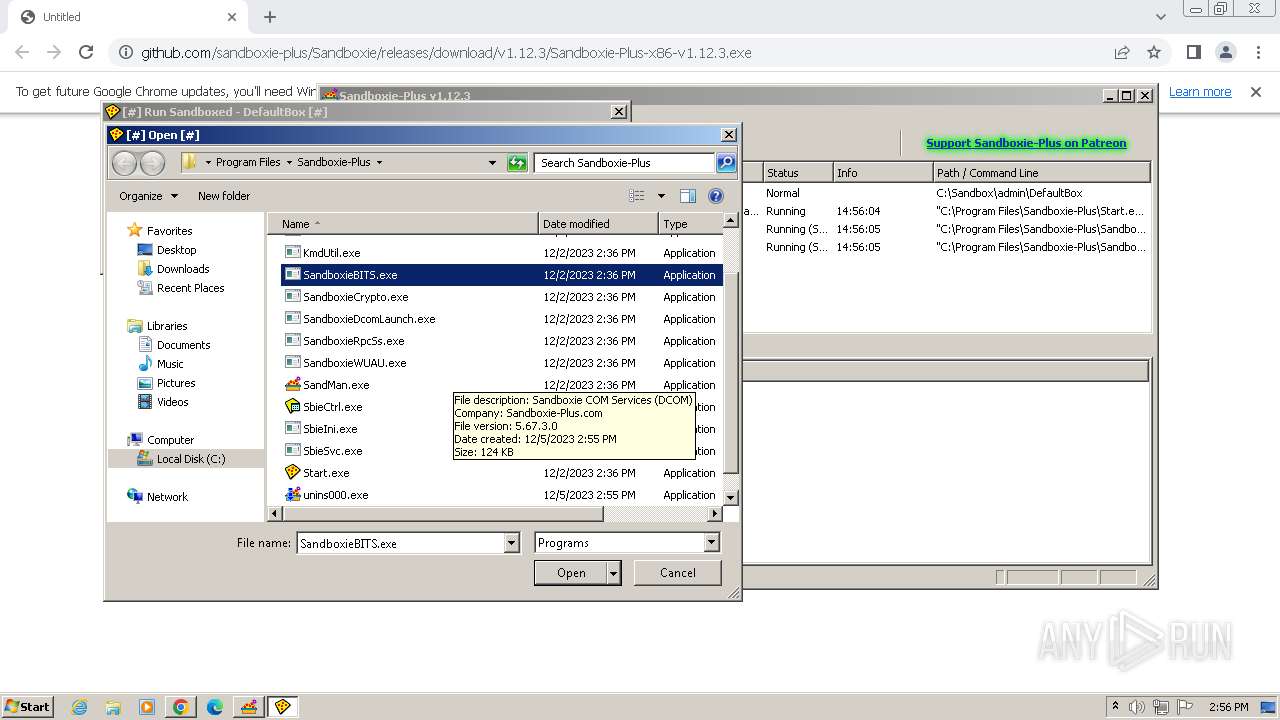Open dialog help icon
The height and width of the screenshot is (720, 1280).
[716, 196]
